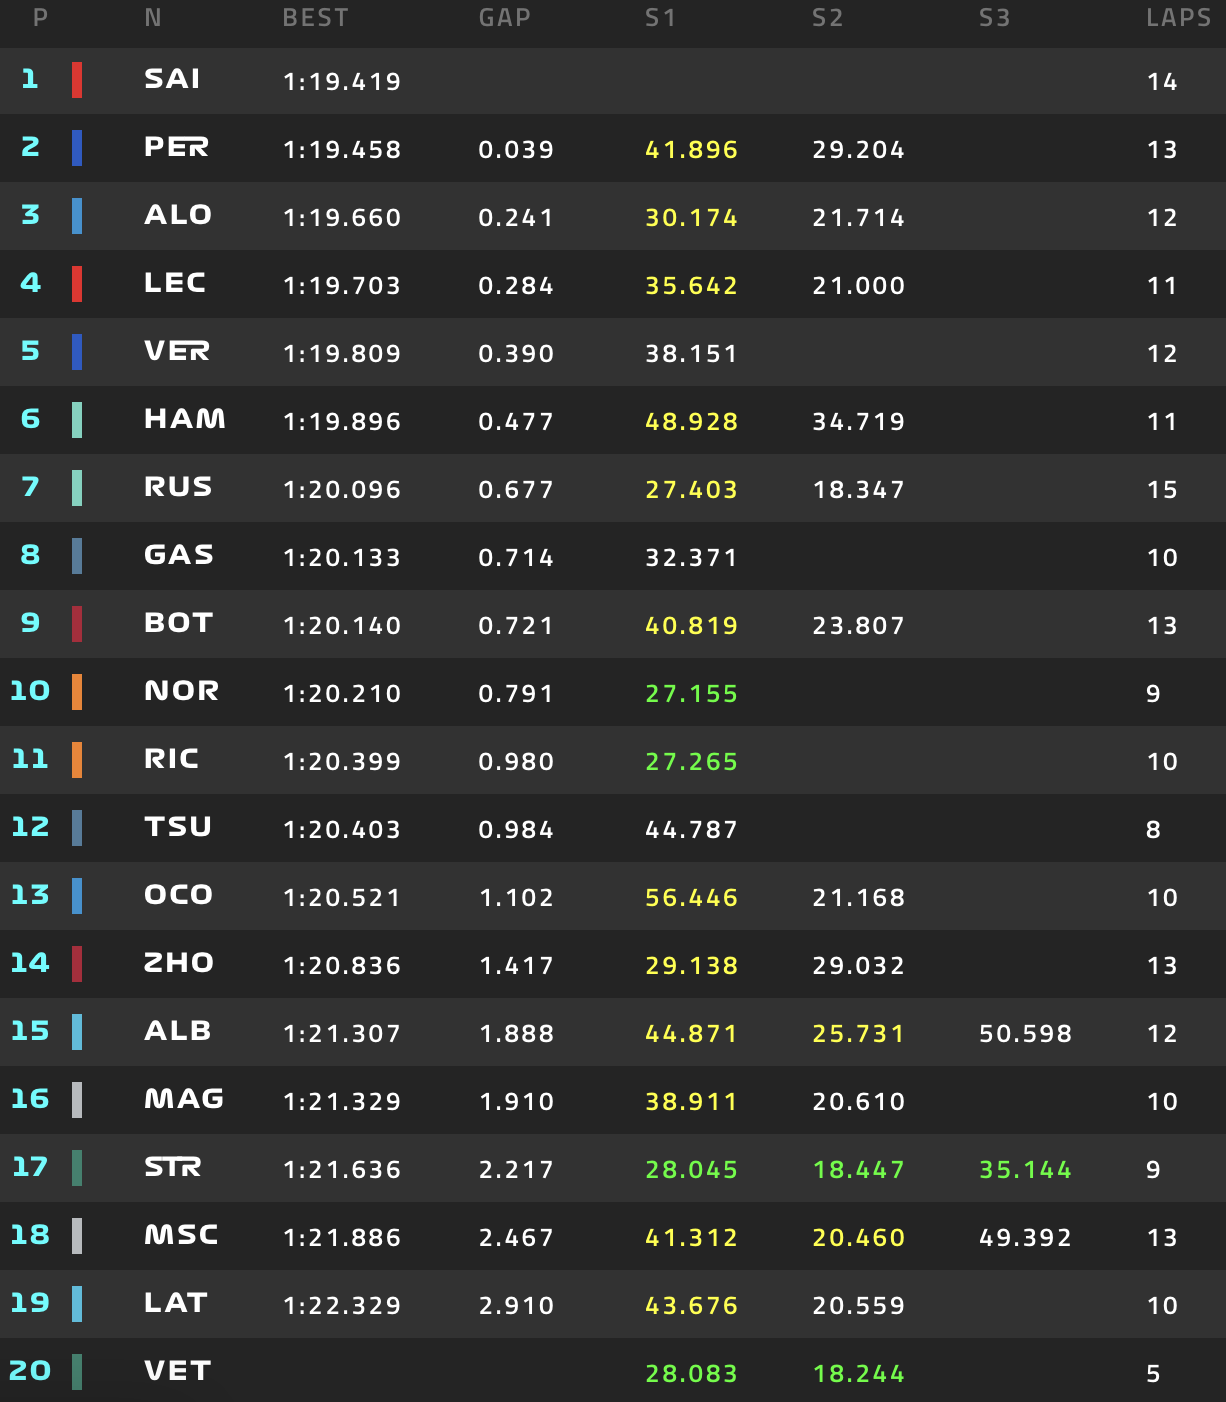
Task: Click the green team color bar beside VET
Action: click(x=77, y=1372)
